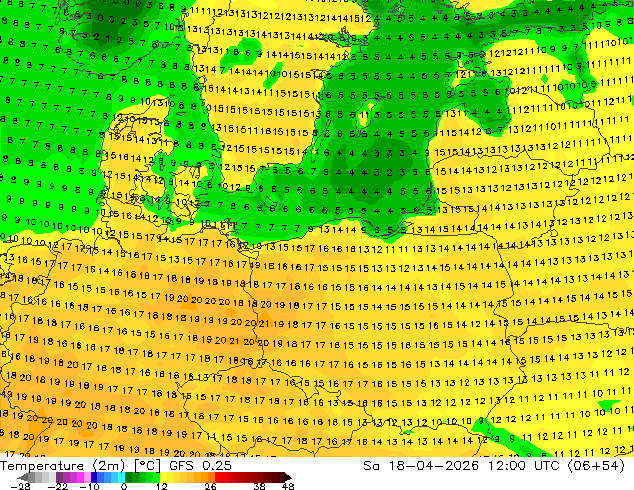Click the '26' label under the color scale
The image size is (634, 490).
[x=210, y=486]
